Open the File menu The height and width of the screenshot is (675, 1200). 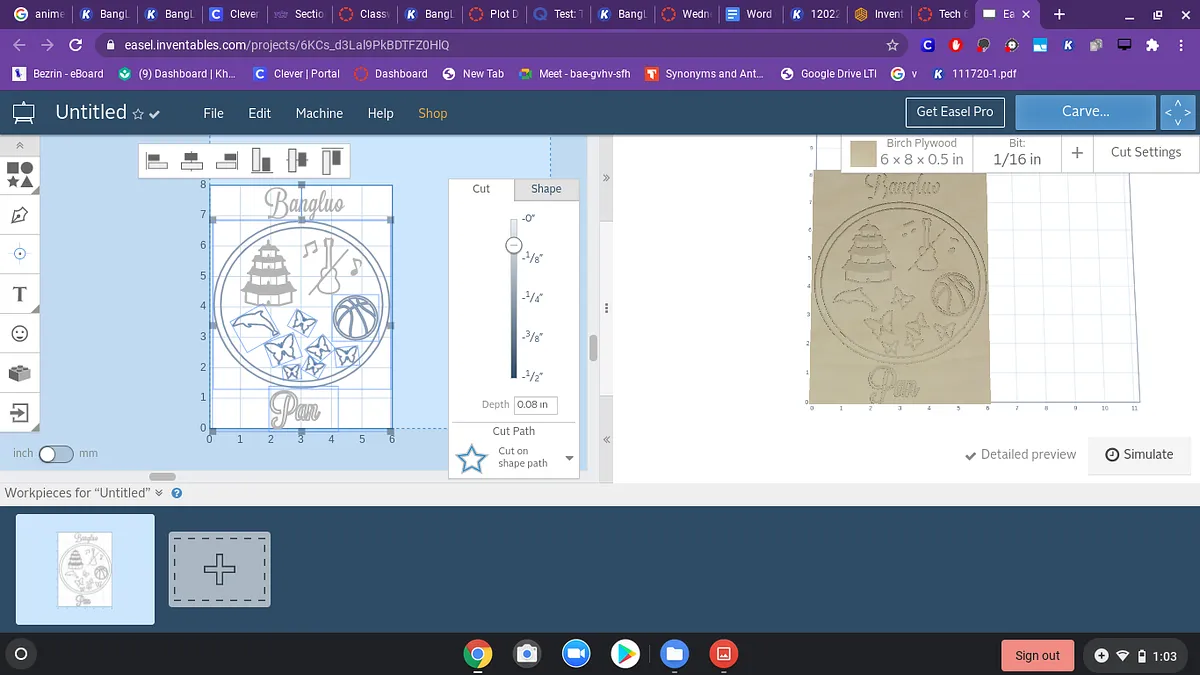click(x=213, y=113)
